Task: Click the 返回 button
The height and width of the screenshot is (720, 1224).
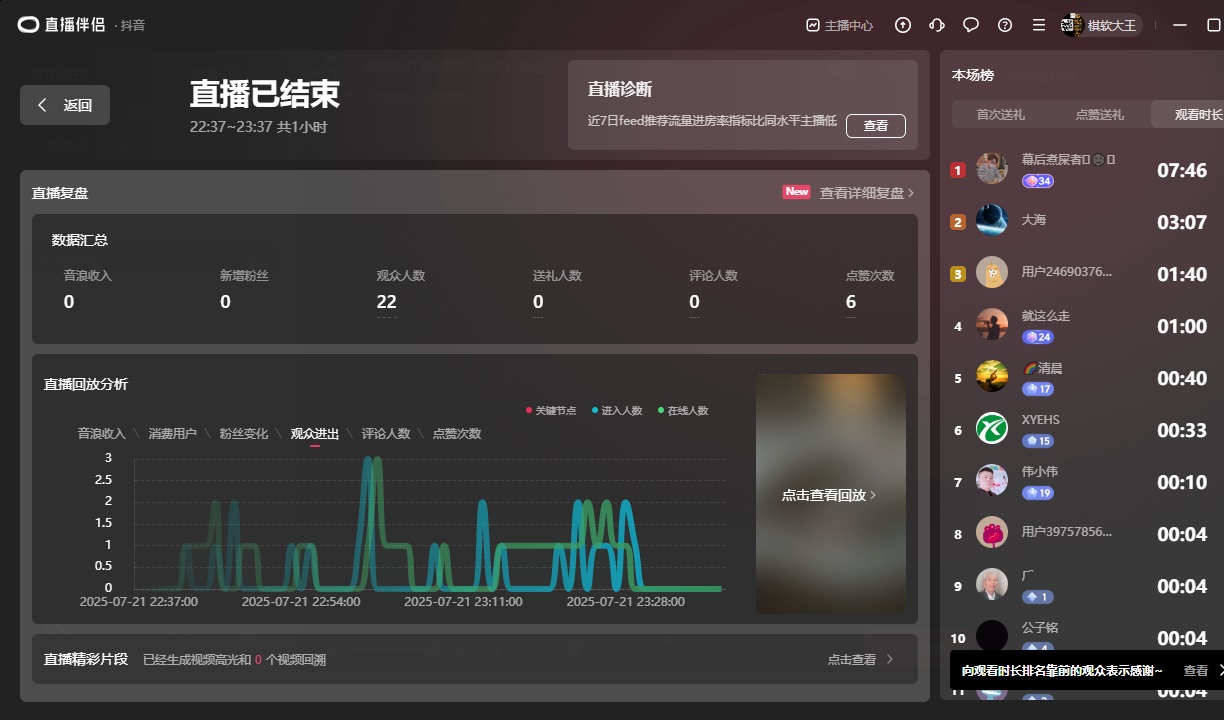Action: 65,105
